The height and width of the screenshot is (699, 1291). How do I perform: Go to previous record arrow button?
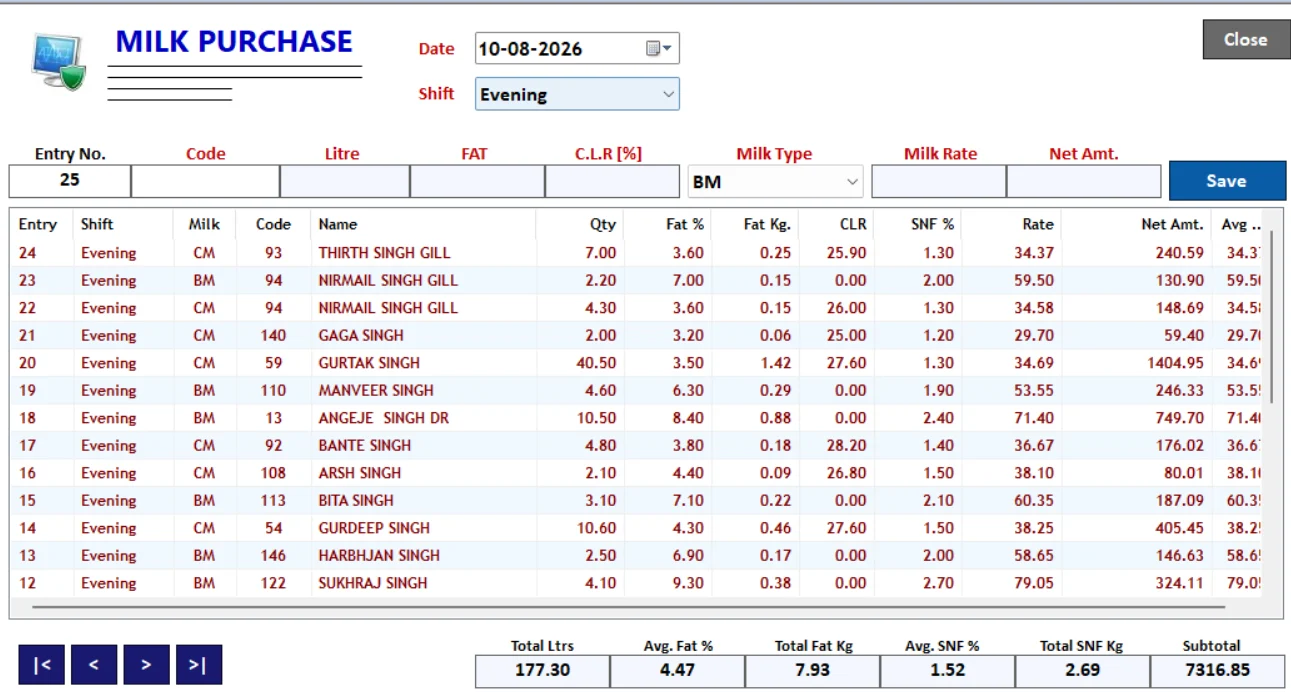[93, 665]
